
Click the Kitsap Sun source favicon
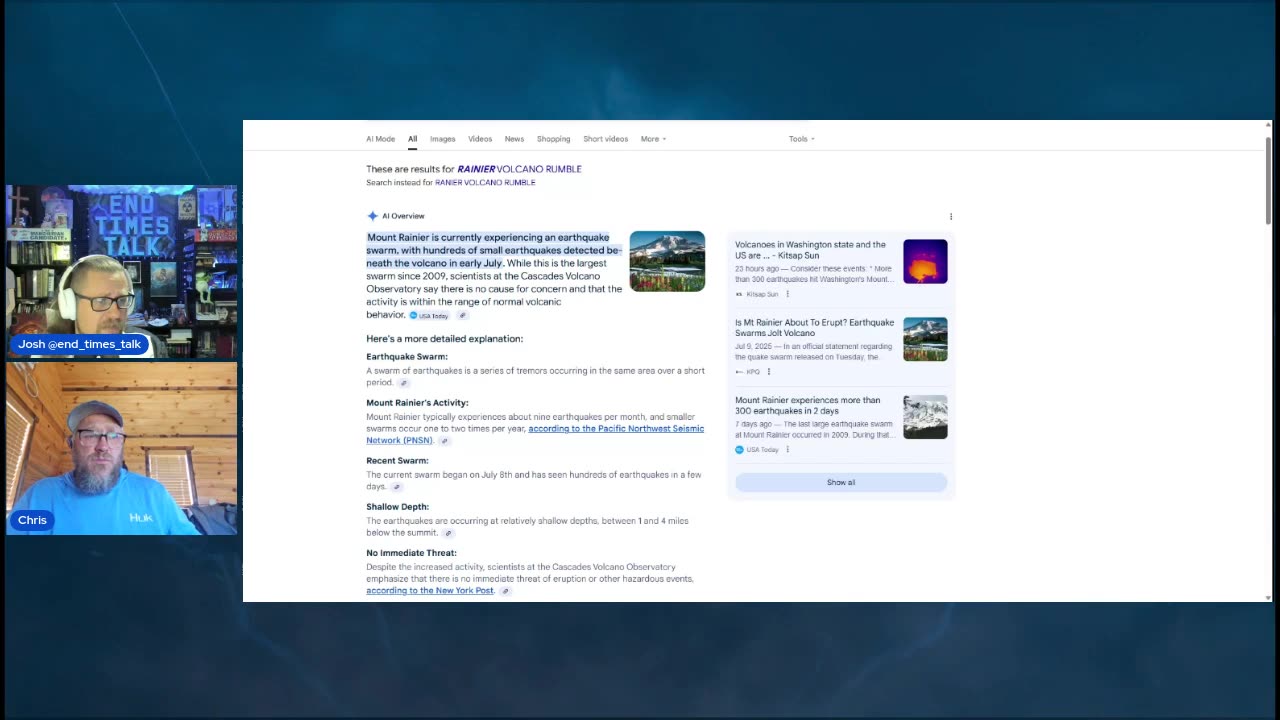[x=739, y=294]
